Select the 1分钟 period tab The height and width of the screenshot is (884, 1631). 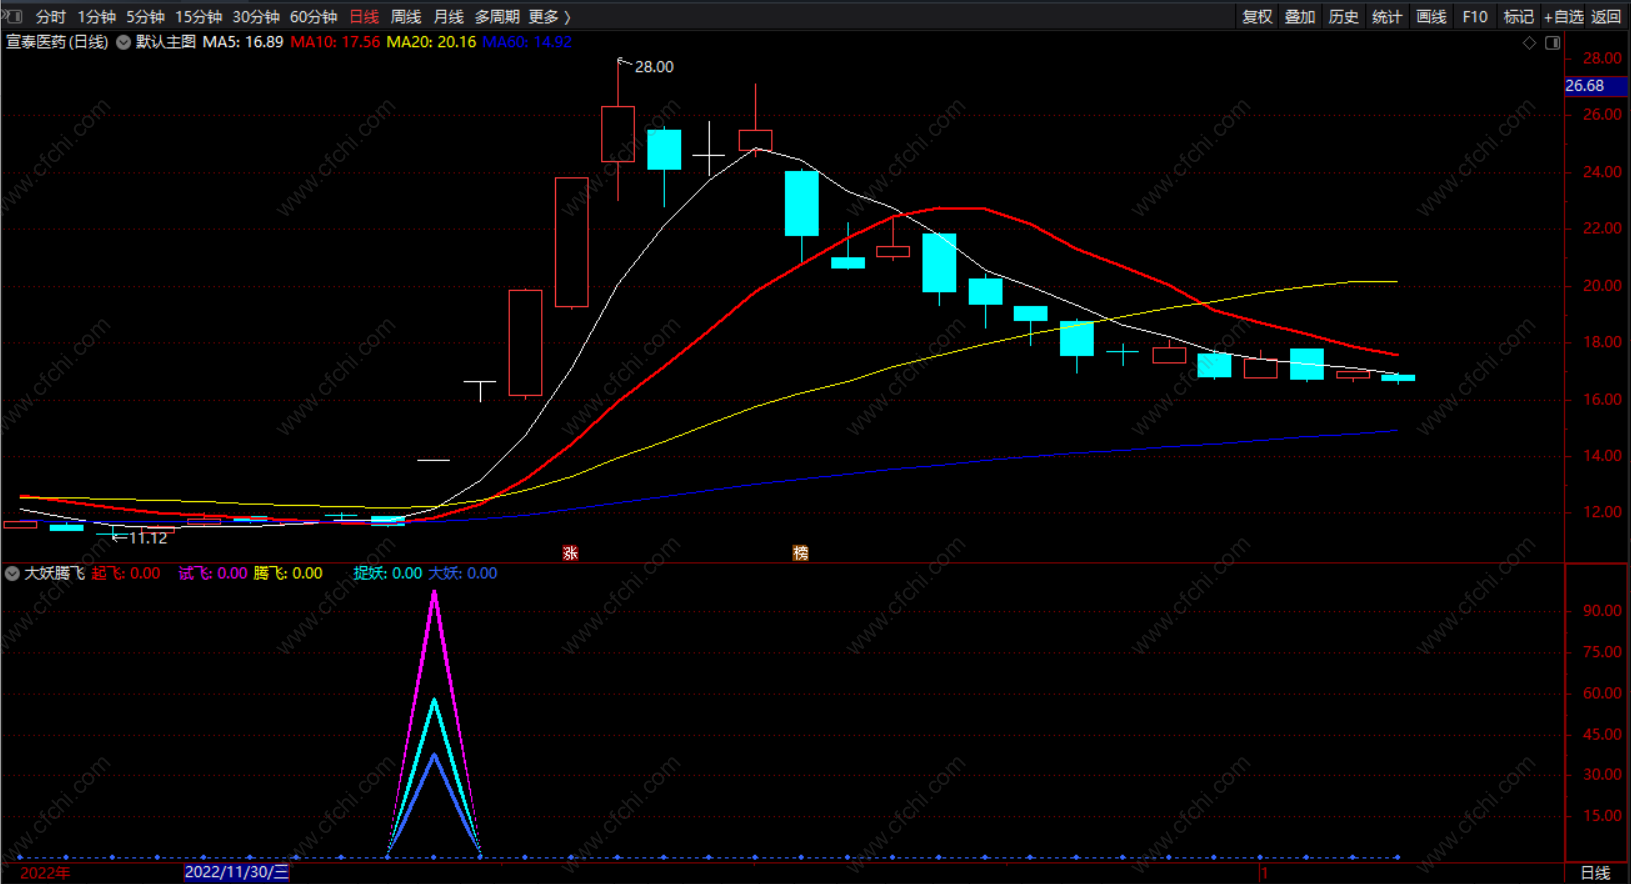point(96,17)
